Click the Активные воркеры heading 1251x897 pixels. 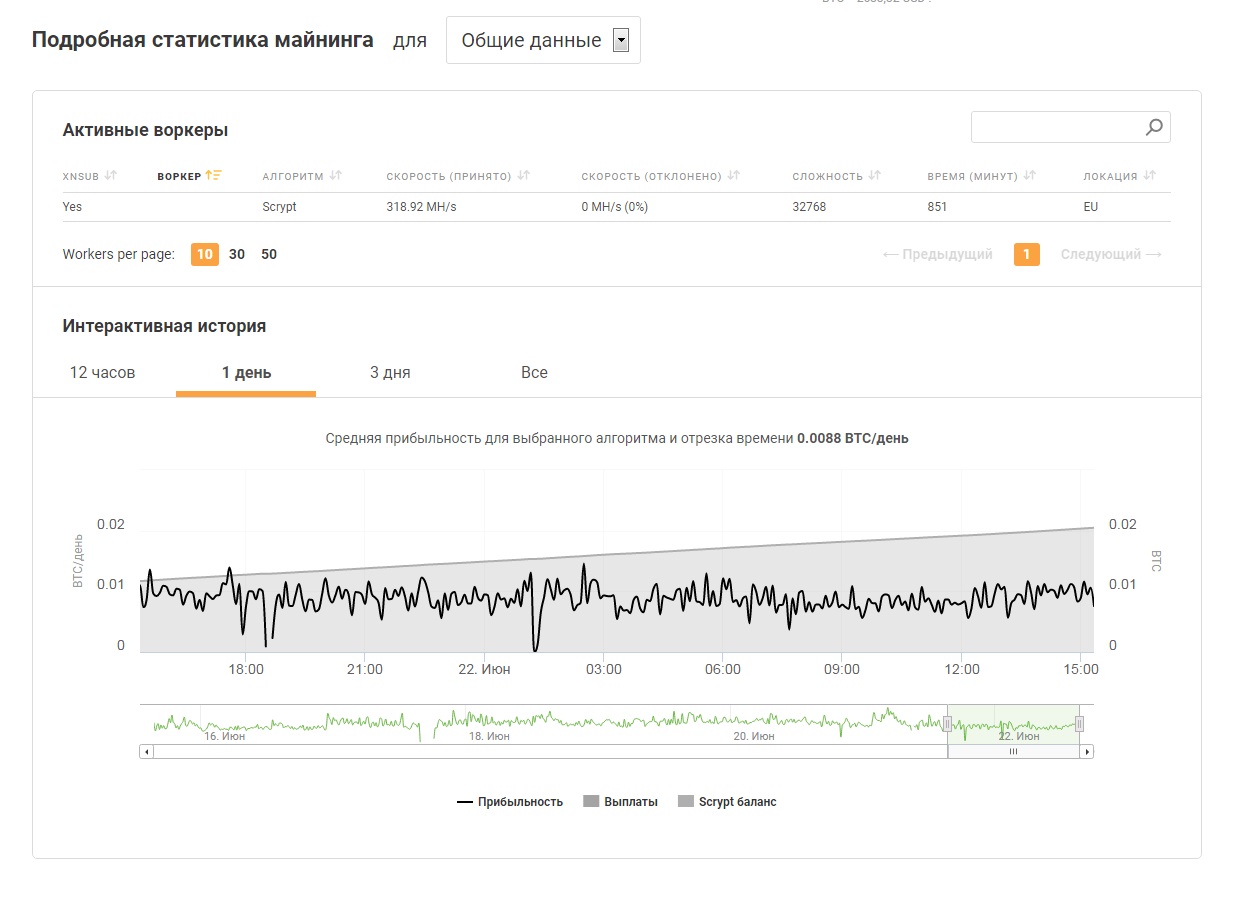[x=145, y=130]
